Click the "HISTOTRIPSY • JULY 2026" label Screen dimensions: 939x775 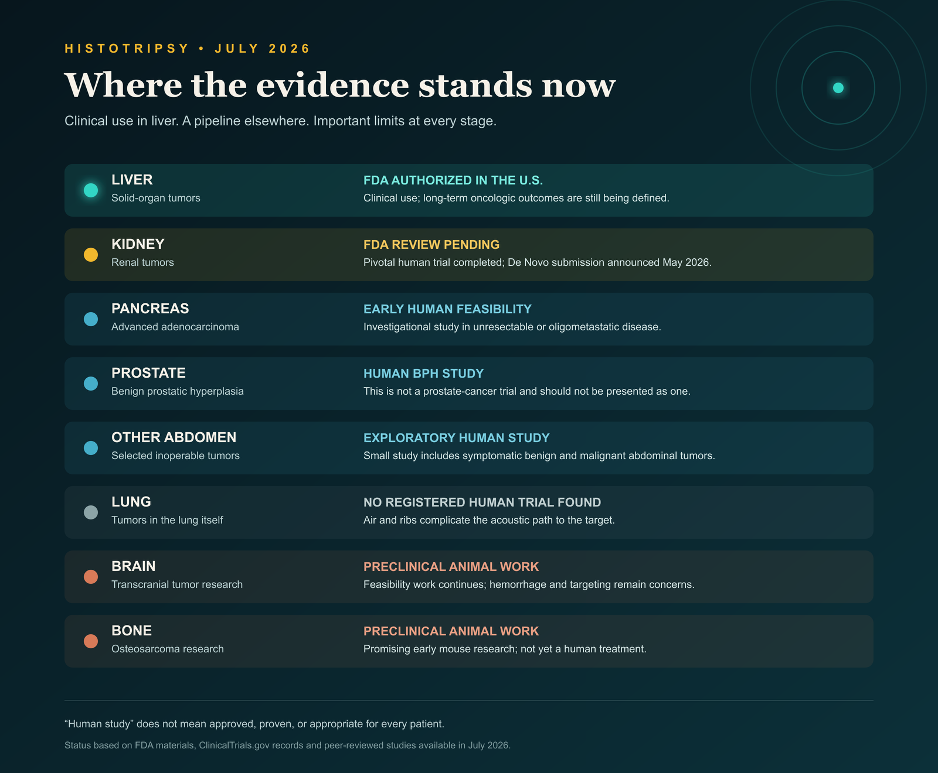click(x=187, y=49)
